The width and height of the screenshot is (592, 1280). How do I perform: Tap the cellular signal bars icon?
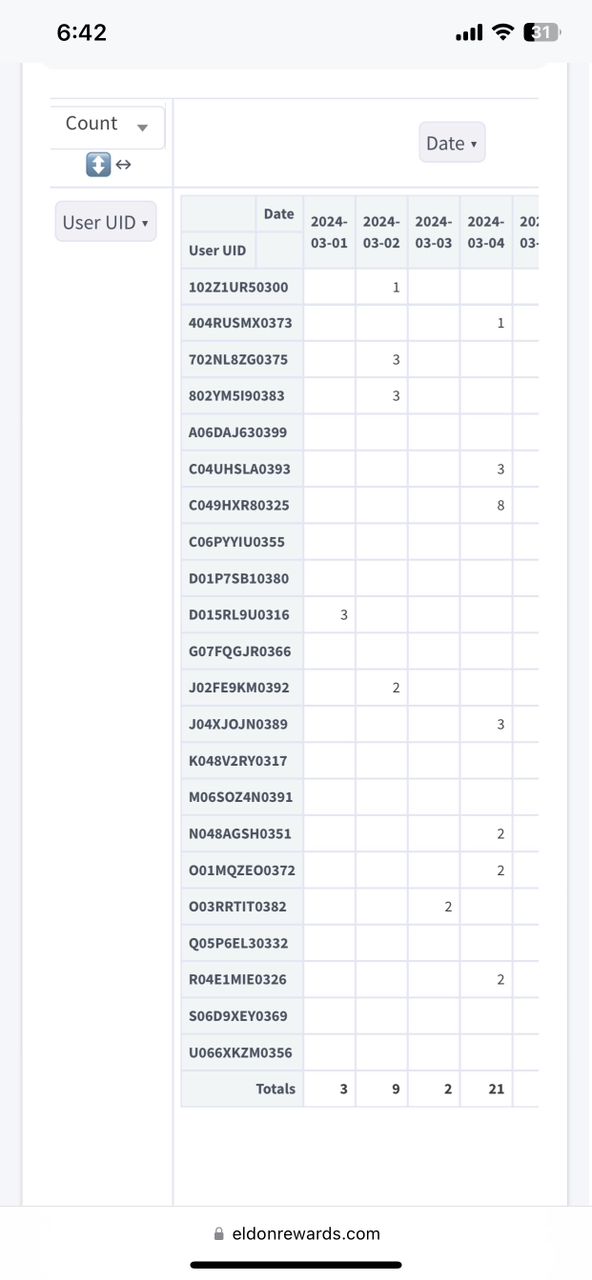click(x=469, y=34)
